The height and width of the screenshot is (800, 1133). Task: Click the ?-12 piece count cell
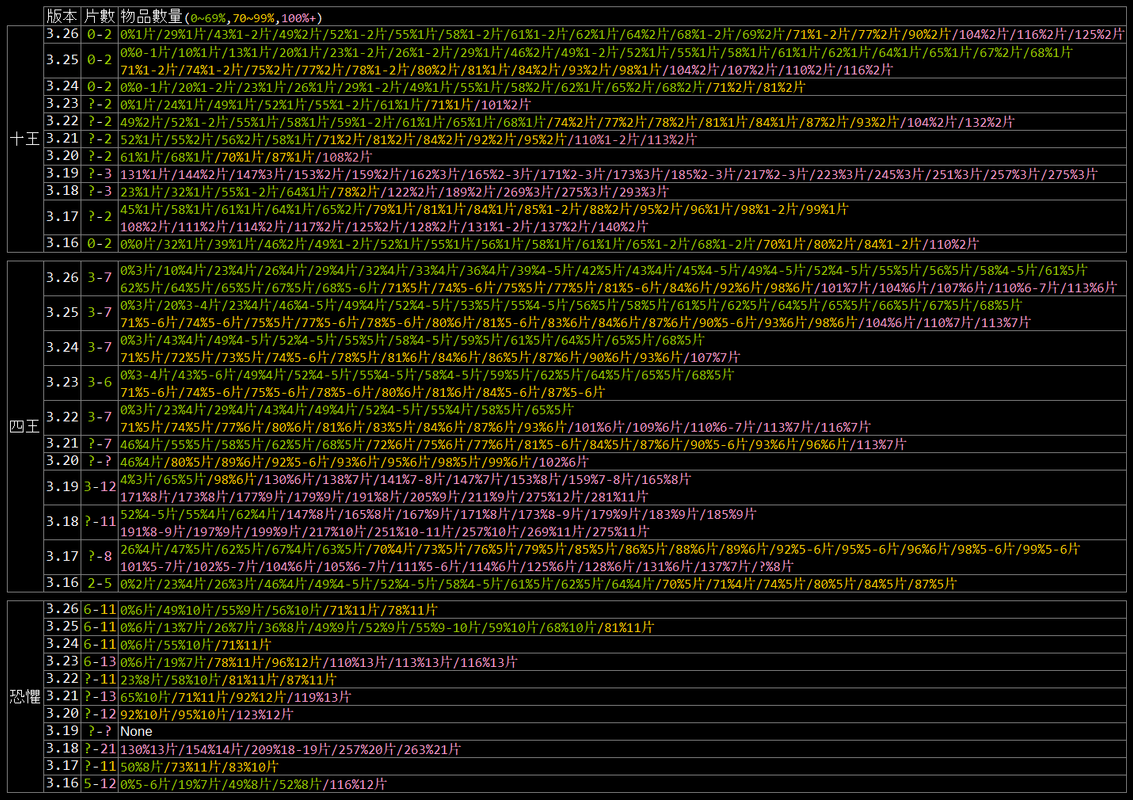[100, 714]
